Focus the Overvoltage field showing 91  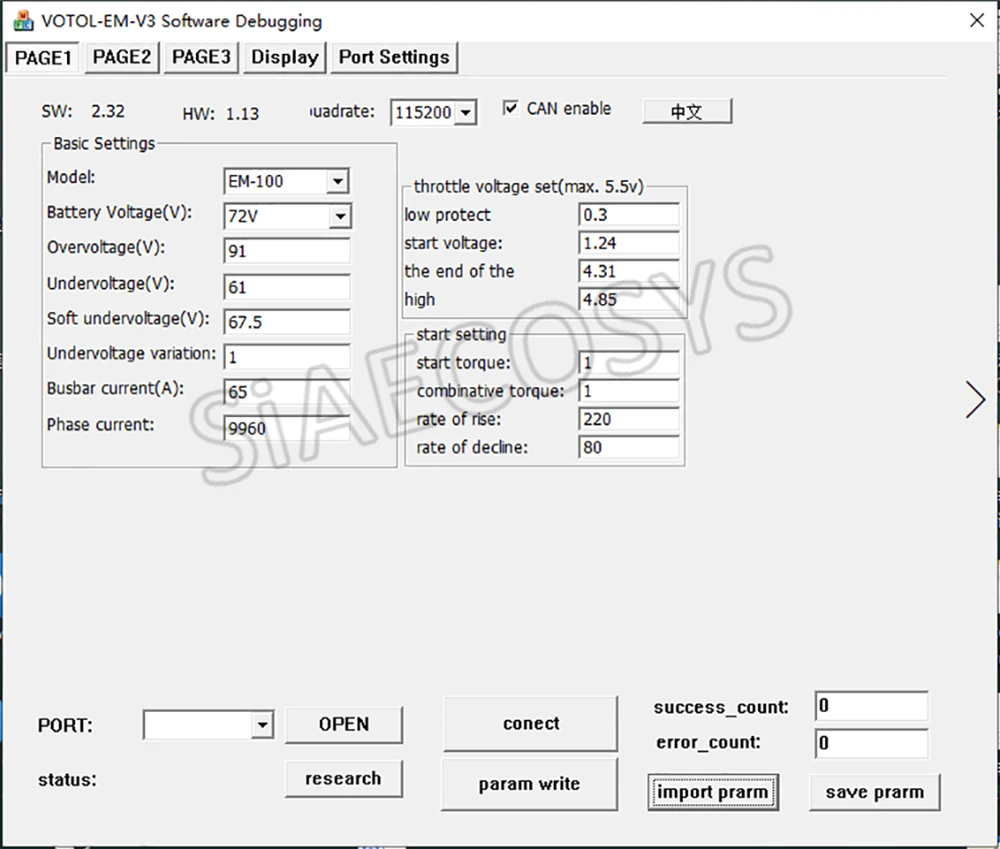click(x=287, y=251)
